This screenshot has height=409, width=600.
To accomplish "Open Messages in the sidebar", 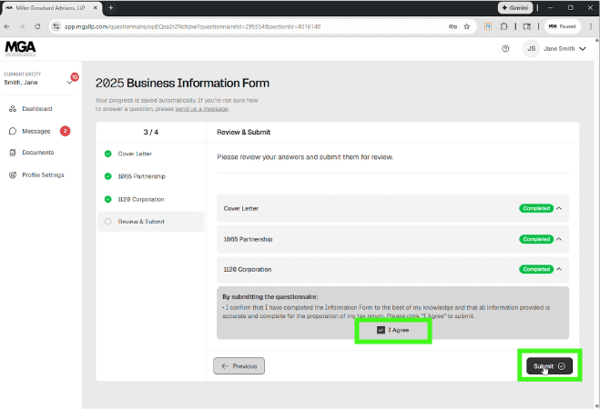I will tap(36, 130).
